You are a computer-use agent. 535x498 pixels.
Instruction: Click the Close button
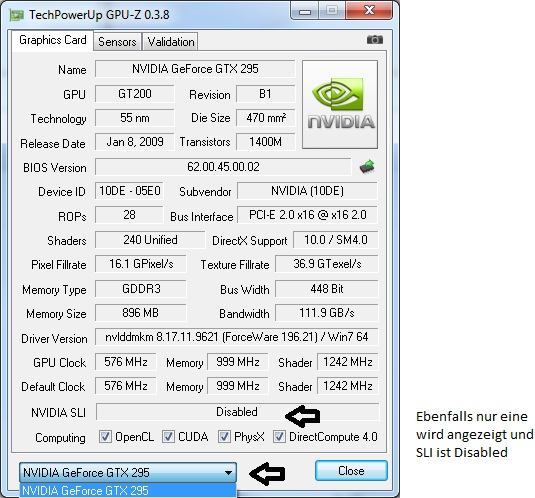[351, 471]
